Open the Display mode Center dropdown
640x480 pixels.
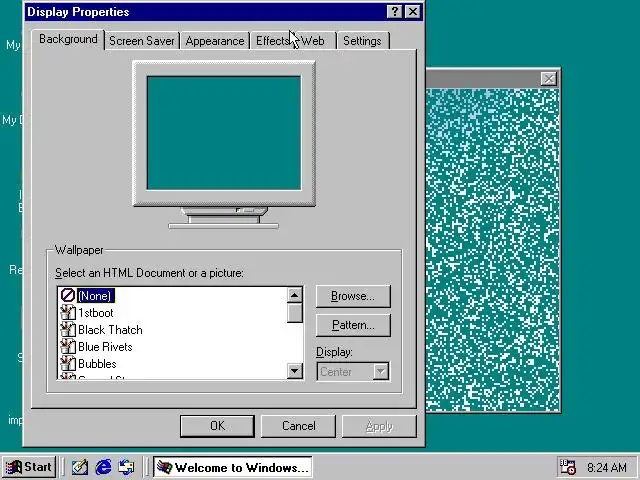[353, 372]
